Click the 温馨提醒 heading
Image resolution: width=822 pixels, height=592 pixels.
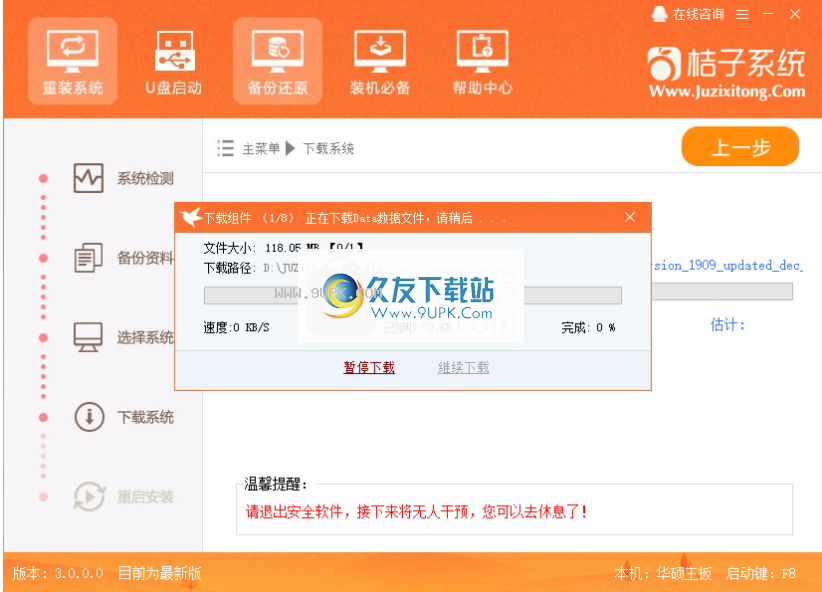[x=276, y=484]
